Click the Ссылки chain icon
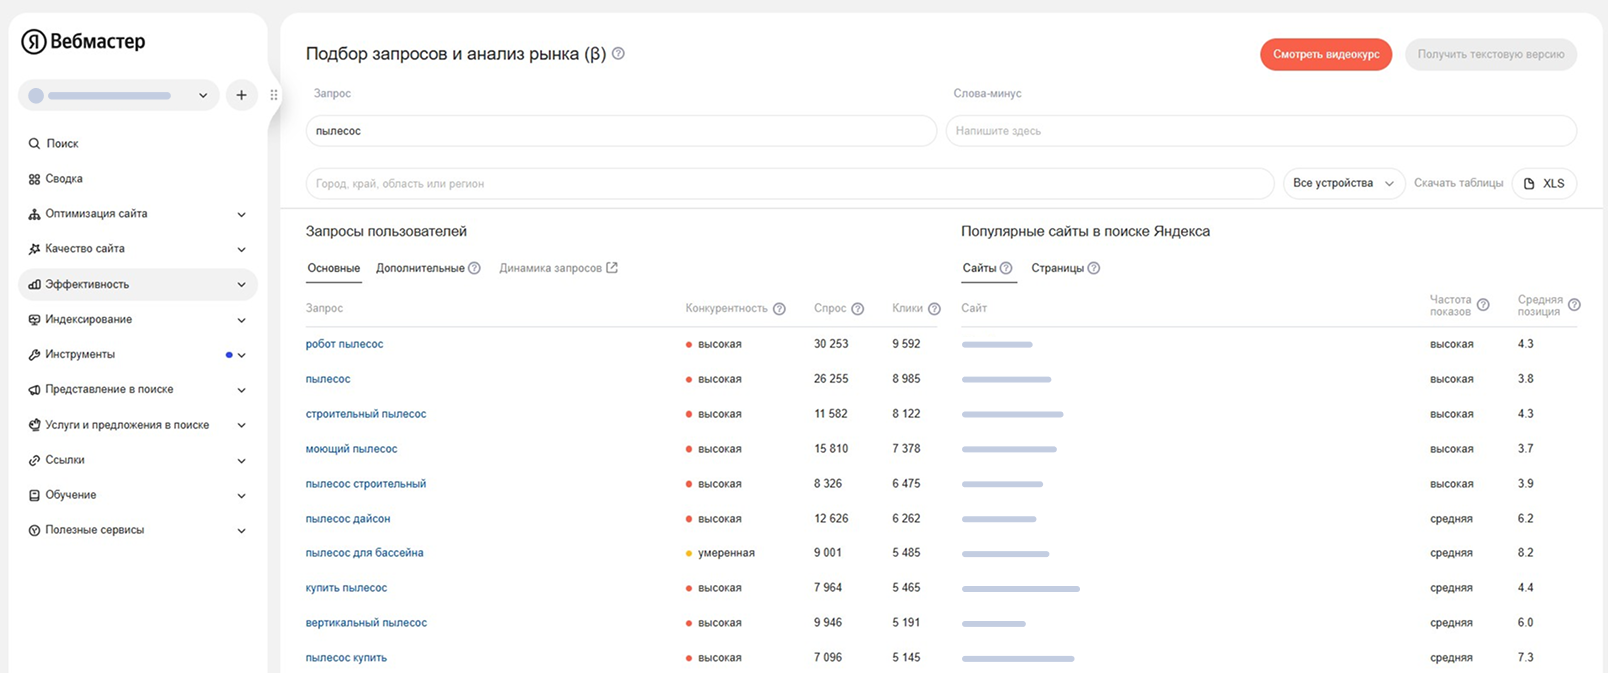Image resolution: width=1608 pixels, height=674 pixels. pyautogui.click(x=34, y=461)
